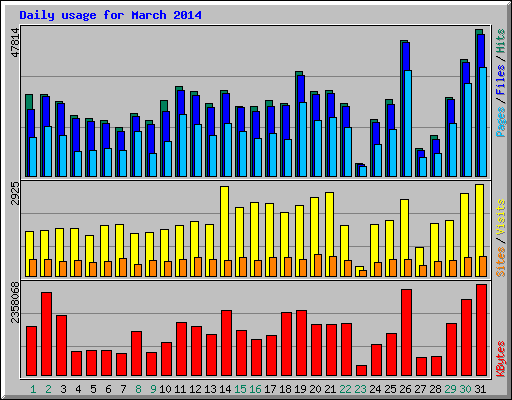Screen dimensions: 512x400
Task: Click day 6 on the x-axis
Action: pyautogui.click(x=108, y=389)
